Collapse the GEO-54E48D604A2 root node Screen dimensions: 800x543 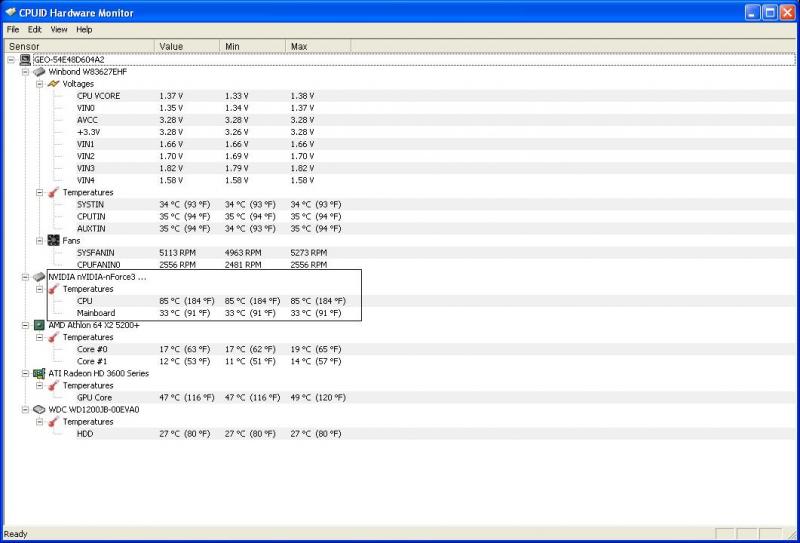pos(11,60)
